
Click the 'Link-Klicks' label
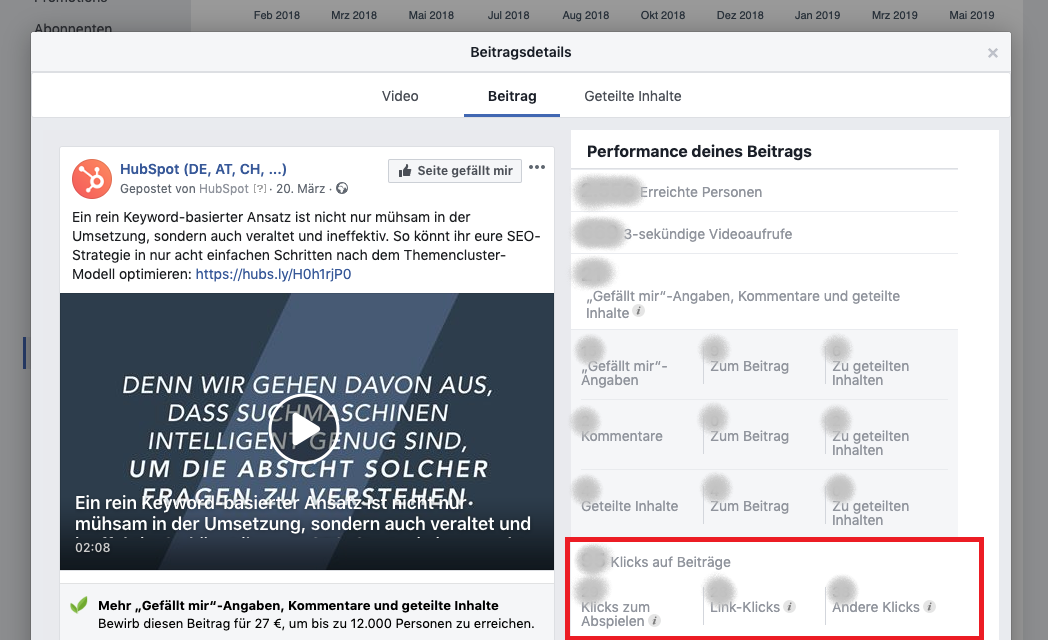(x=745, y=607)
